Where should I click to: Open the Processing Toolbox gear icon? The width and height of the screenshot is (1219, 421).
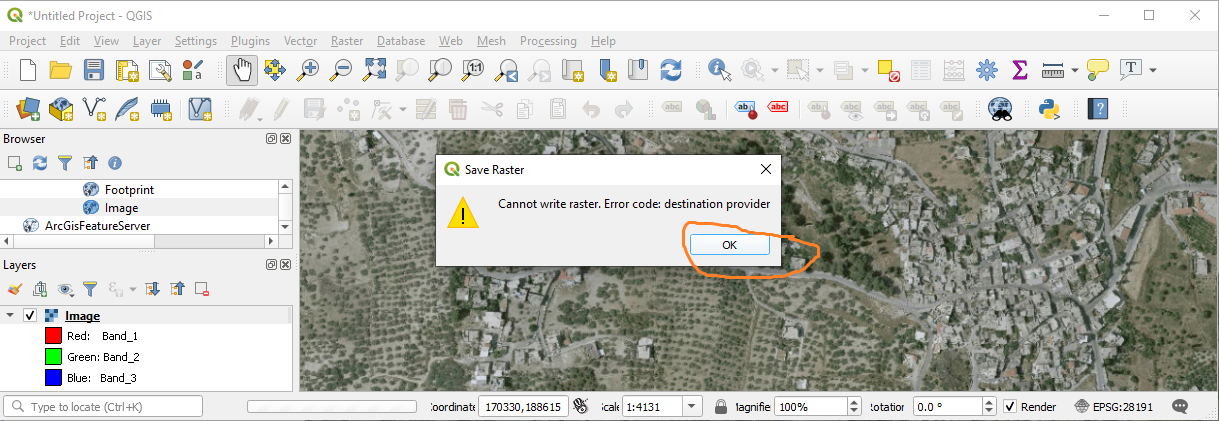(987, 70)
